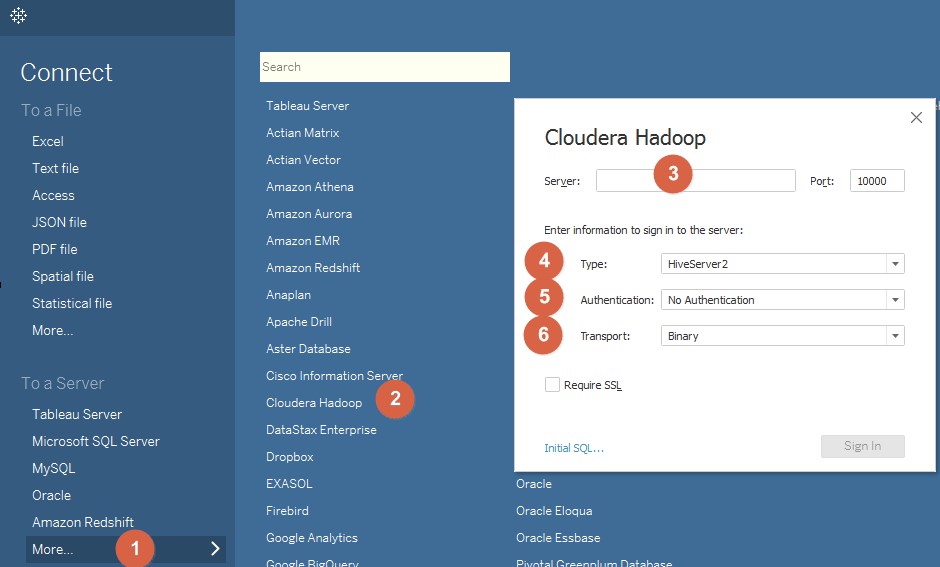940x567 pixels.
Task: Open the Transport dropdown Binary
Action: (x=782, y=336)
